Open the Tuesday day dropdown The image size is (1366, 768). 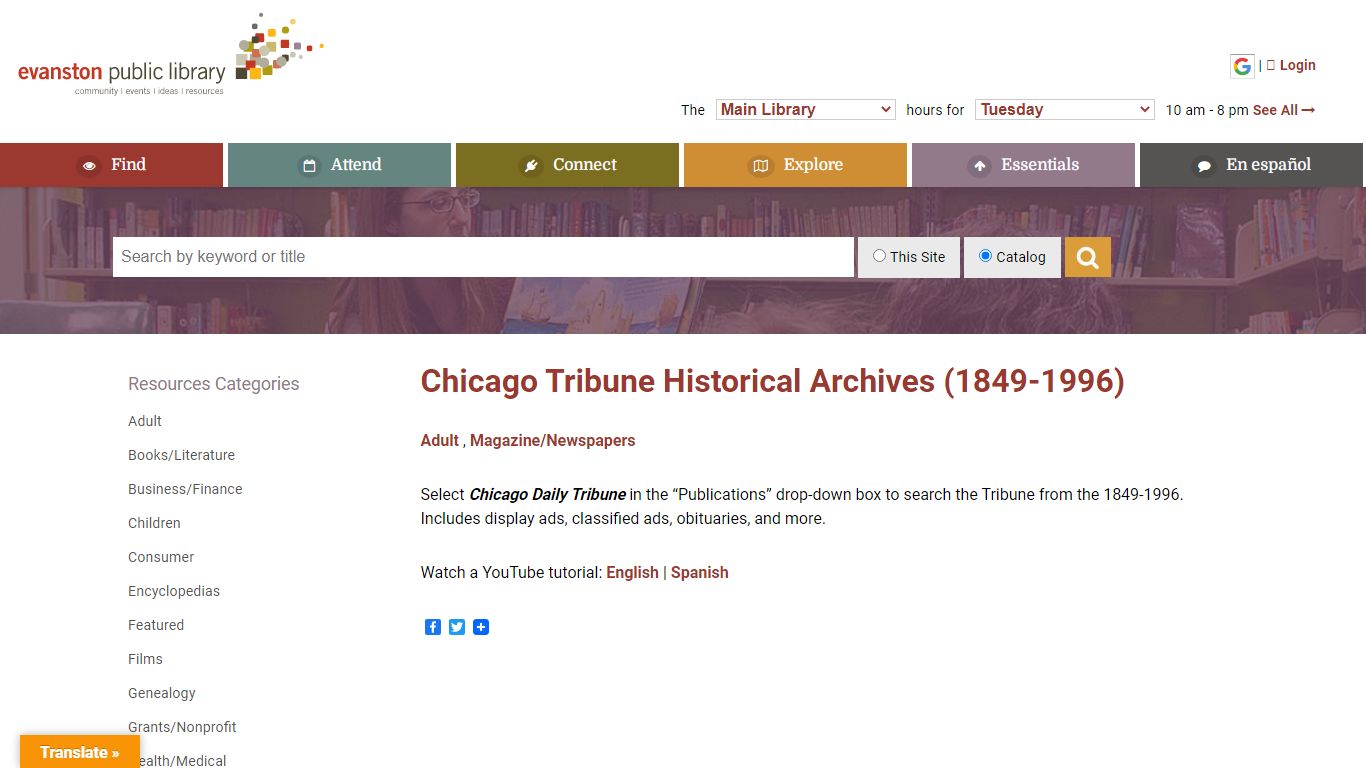pos(1065,110)
